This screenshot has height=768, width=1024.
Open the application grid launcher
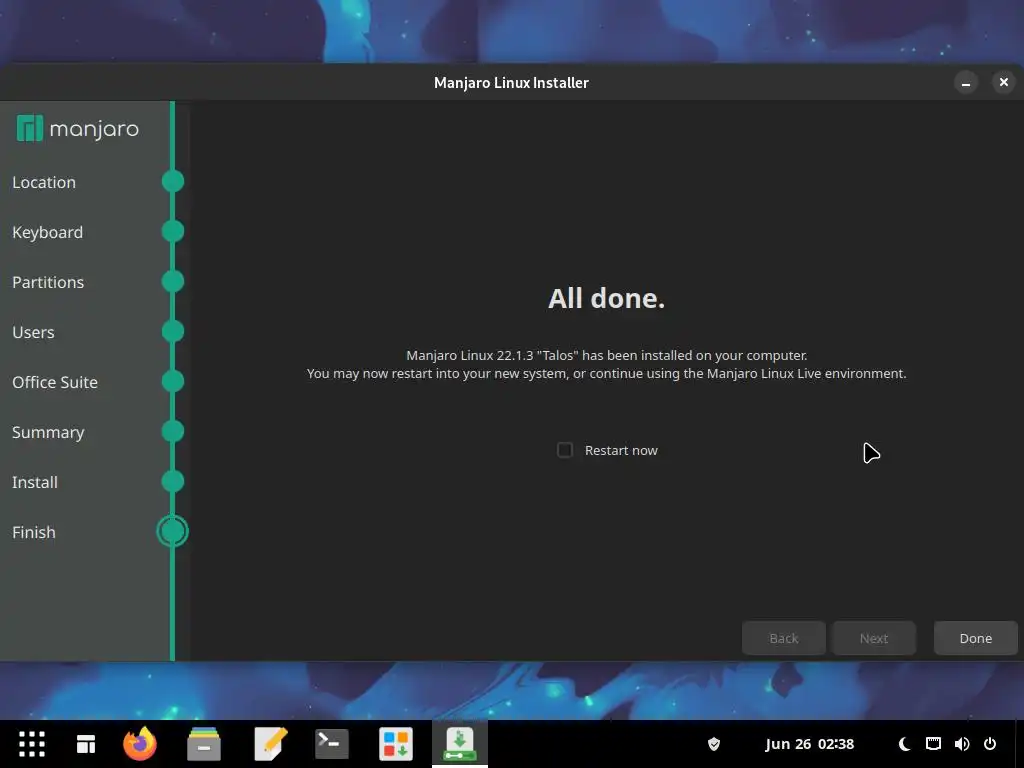coord(31,744)
